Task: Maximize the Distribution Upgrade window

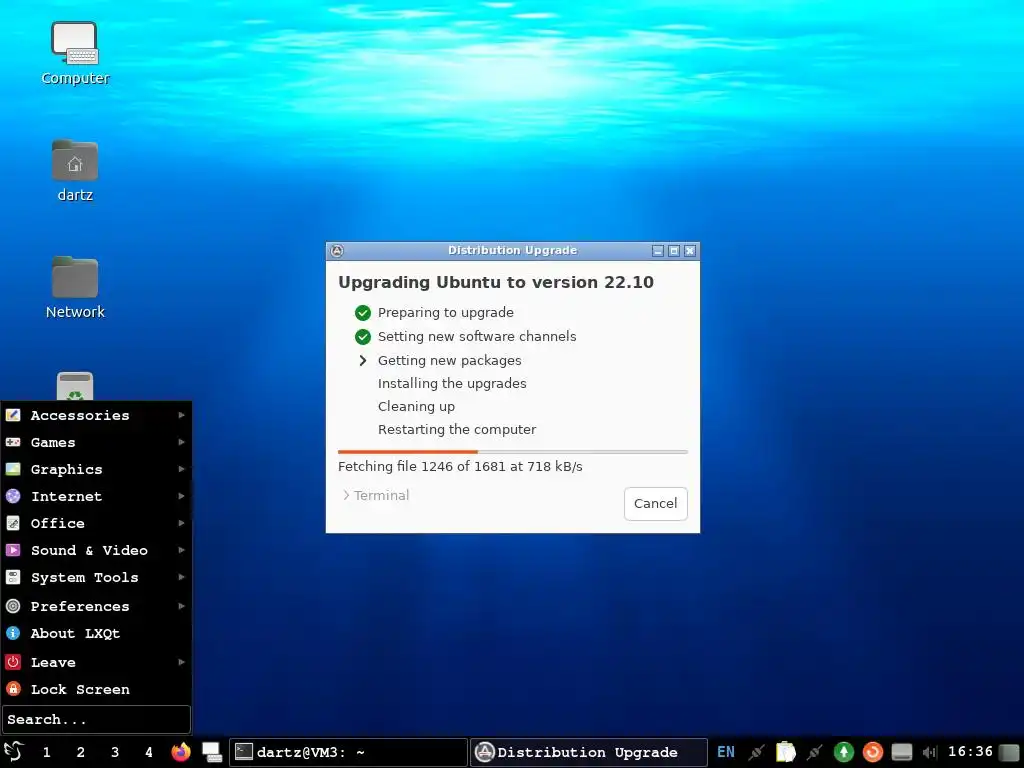Action: pyautogui.click(x=674, y=251)
